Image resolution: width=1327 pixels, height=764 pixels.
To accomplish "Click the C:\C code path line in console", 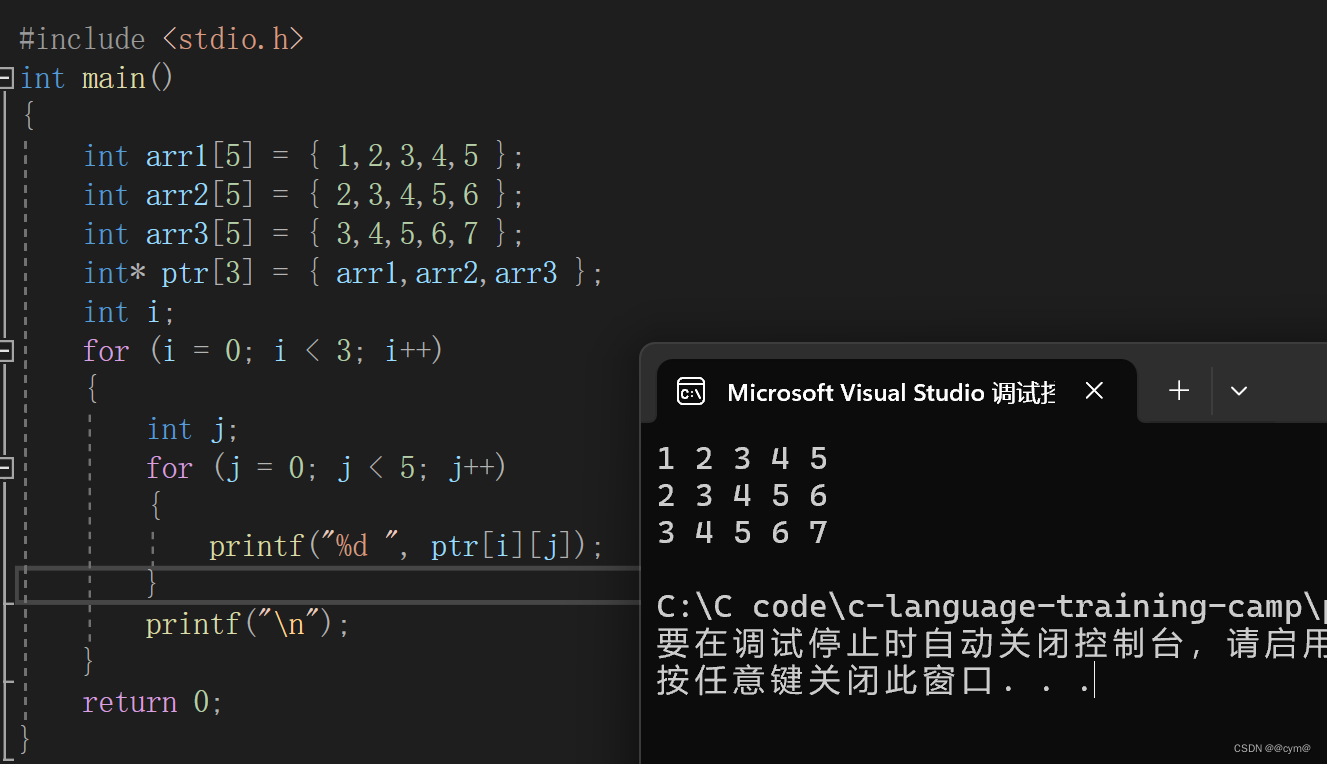I will 991,607.
